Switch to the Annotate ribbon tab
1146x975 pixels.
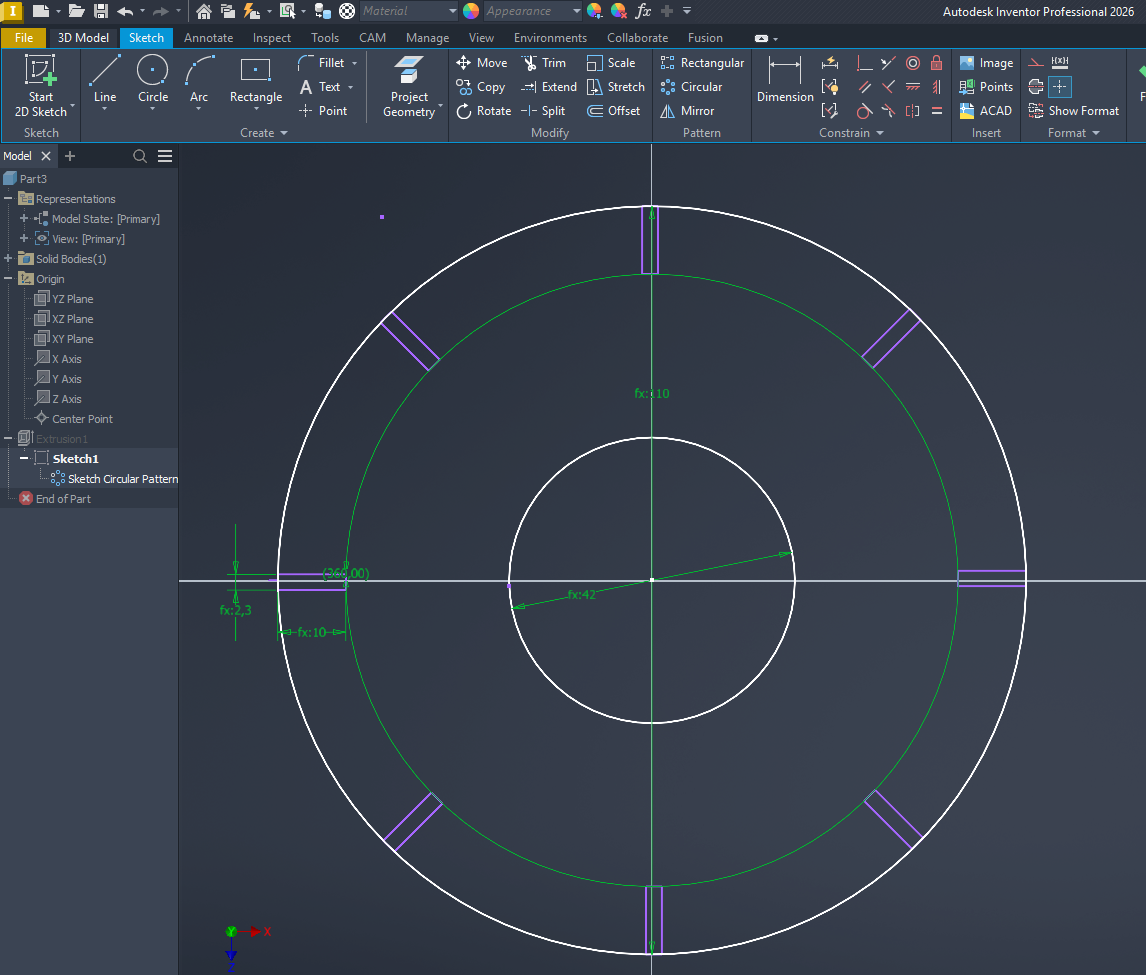[208, 37]
